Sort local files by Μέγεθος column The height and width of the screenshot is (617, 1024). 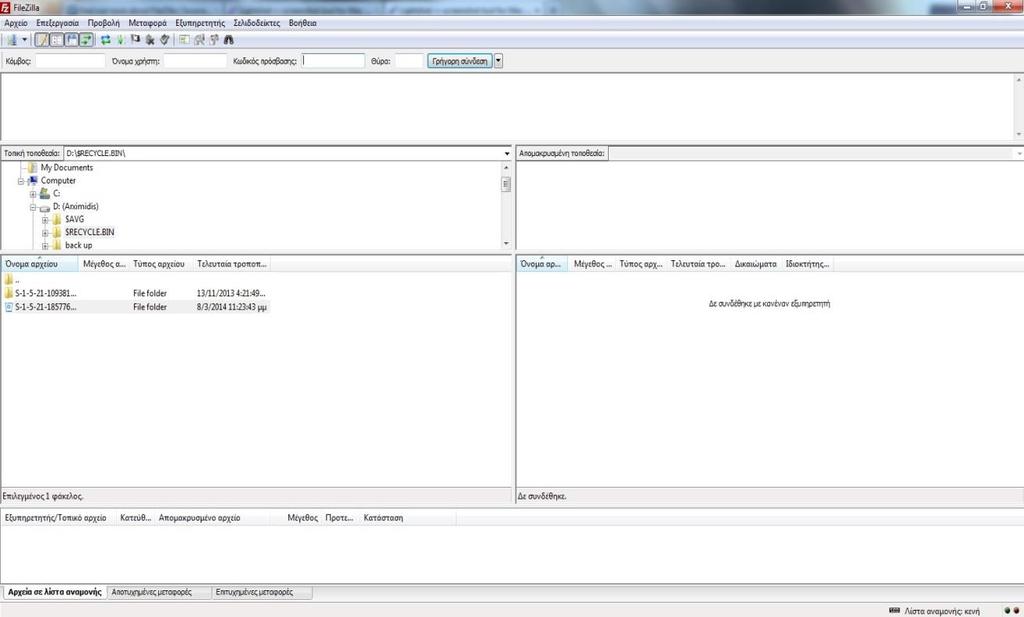(x=103, y=264)
